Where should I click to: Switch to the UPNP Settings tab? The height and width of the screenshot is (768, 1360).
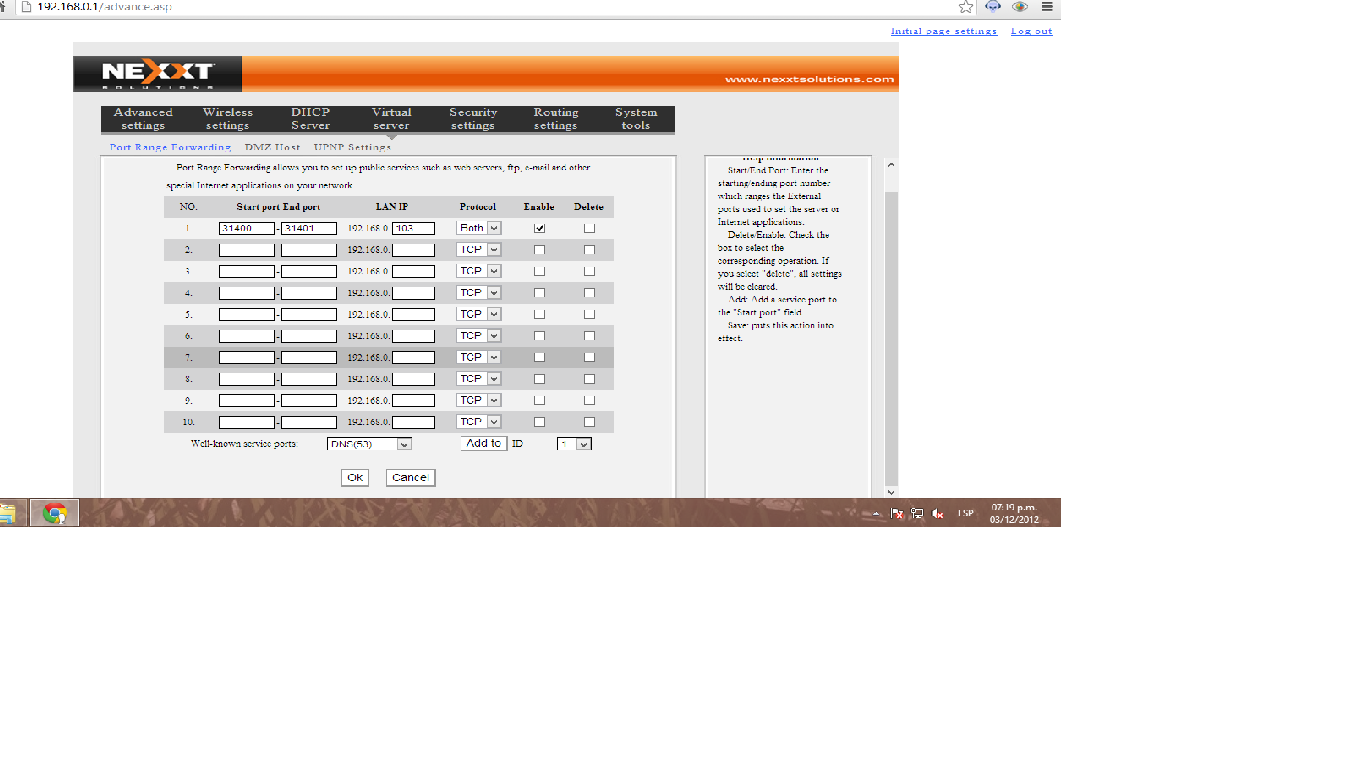[352, 148]
